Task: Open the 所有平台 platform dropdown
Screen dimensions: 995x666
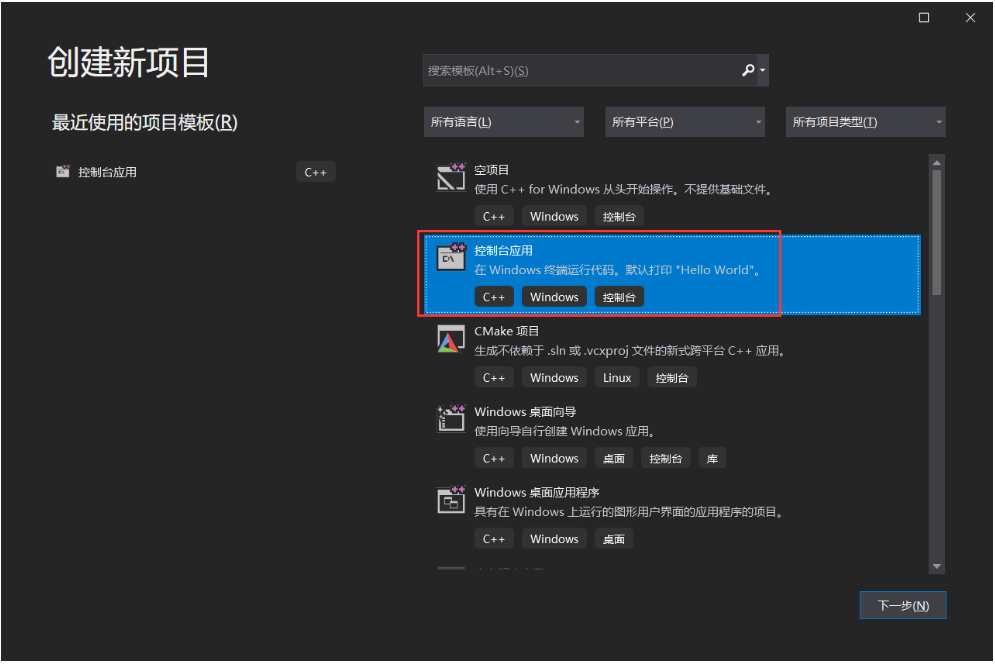Action: click(x=684, y=121)
